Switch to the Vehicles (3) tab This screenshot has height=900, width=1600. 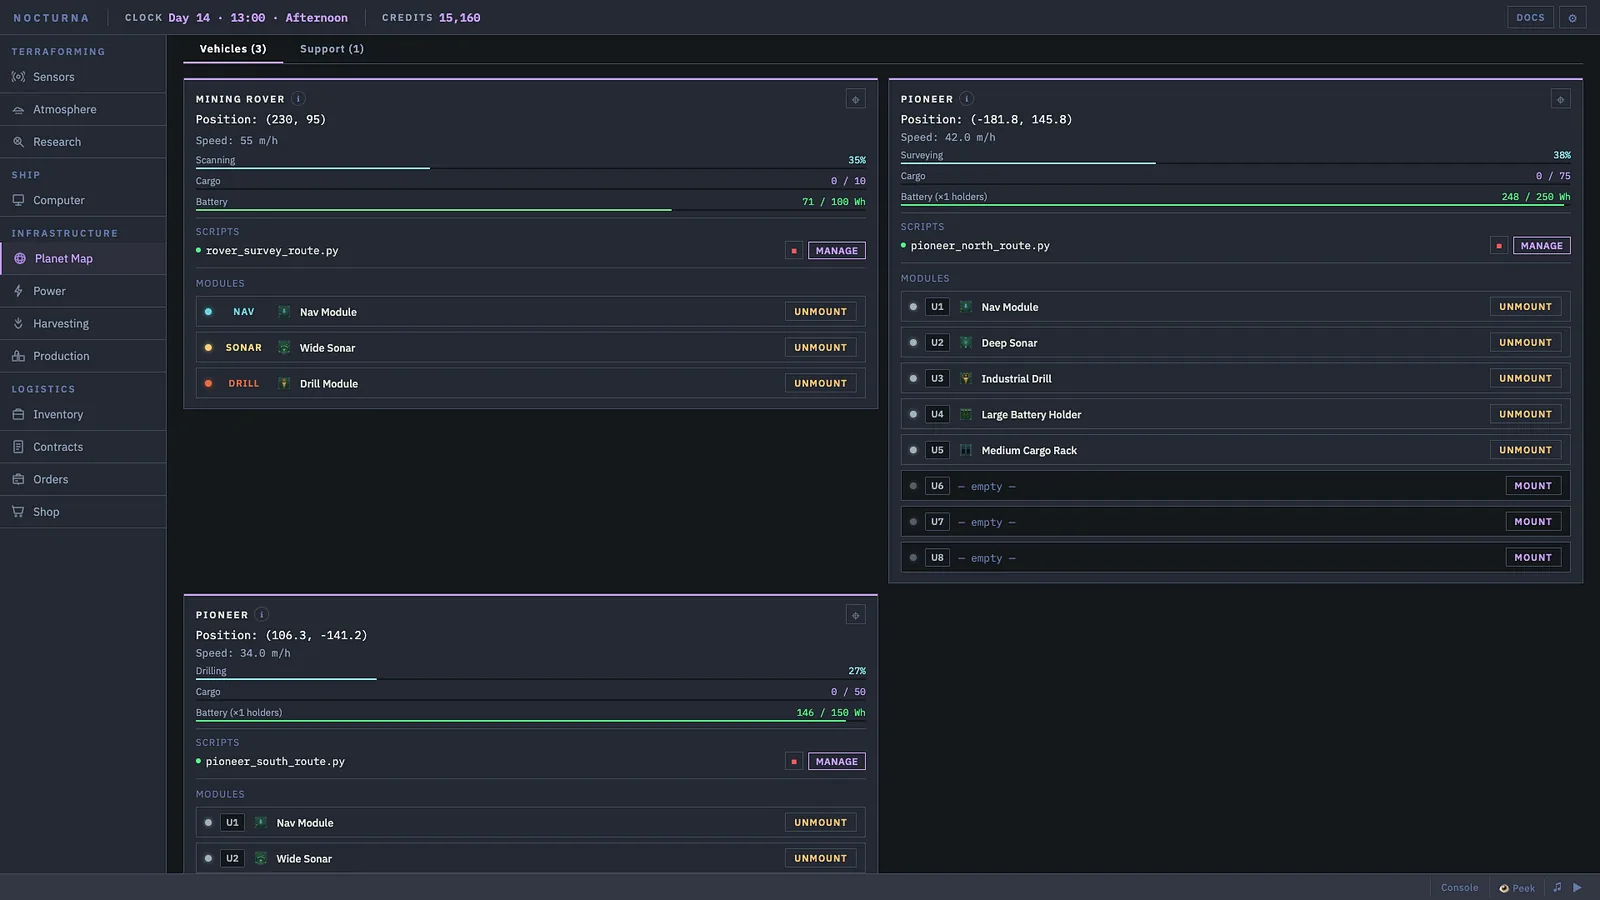point(233,49)
